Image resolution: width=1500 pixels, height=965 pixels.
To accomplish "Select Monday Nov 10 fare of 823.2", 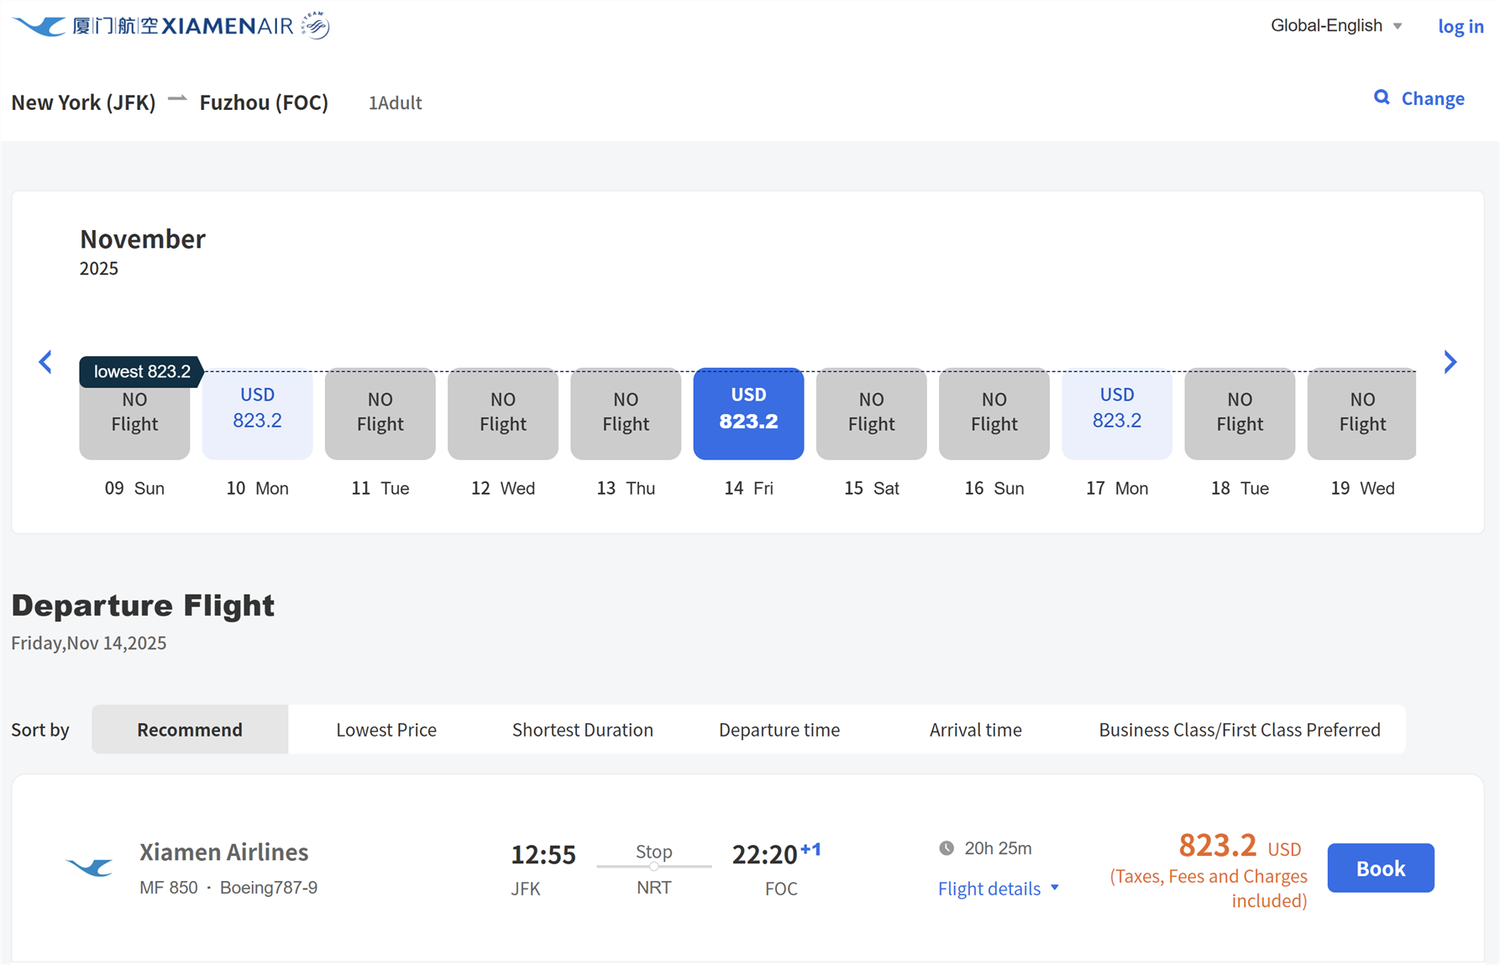I will tap(257, 413).
